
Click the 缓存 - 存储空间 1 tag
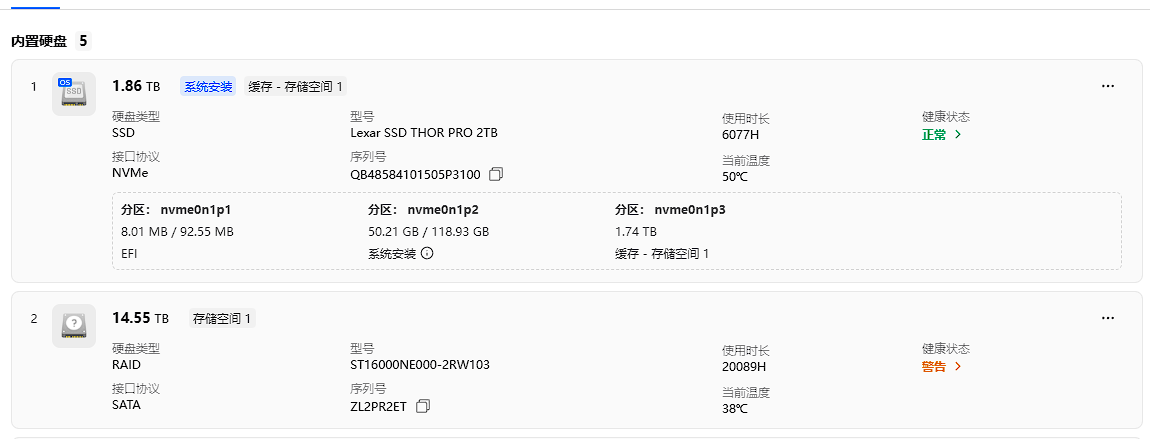pyautogui.click(x=296, y=87)
